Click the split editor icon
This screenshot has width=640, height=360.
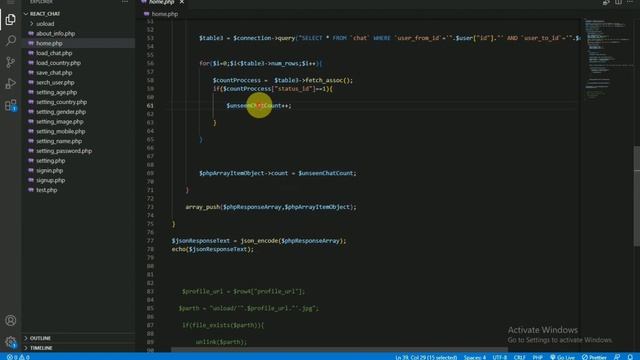pyautogui.click(x=618, y=2)
